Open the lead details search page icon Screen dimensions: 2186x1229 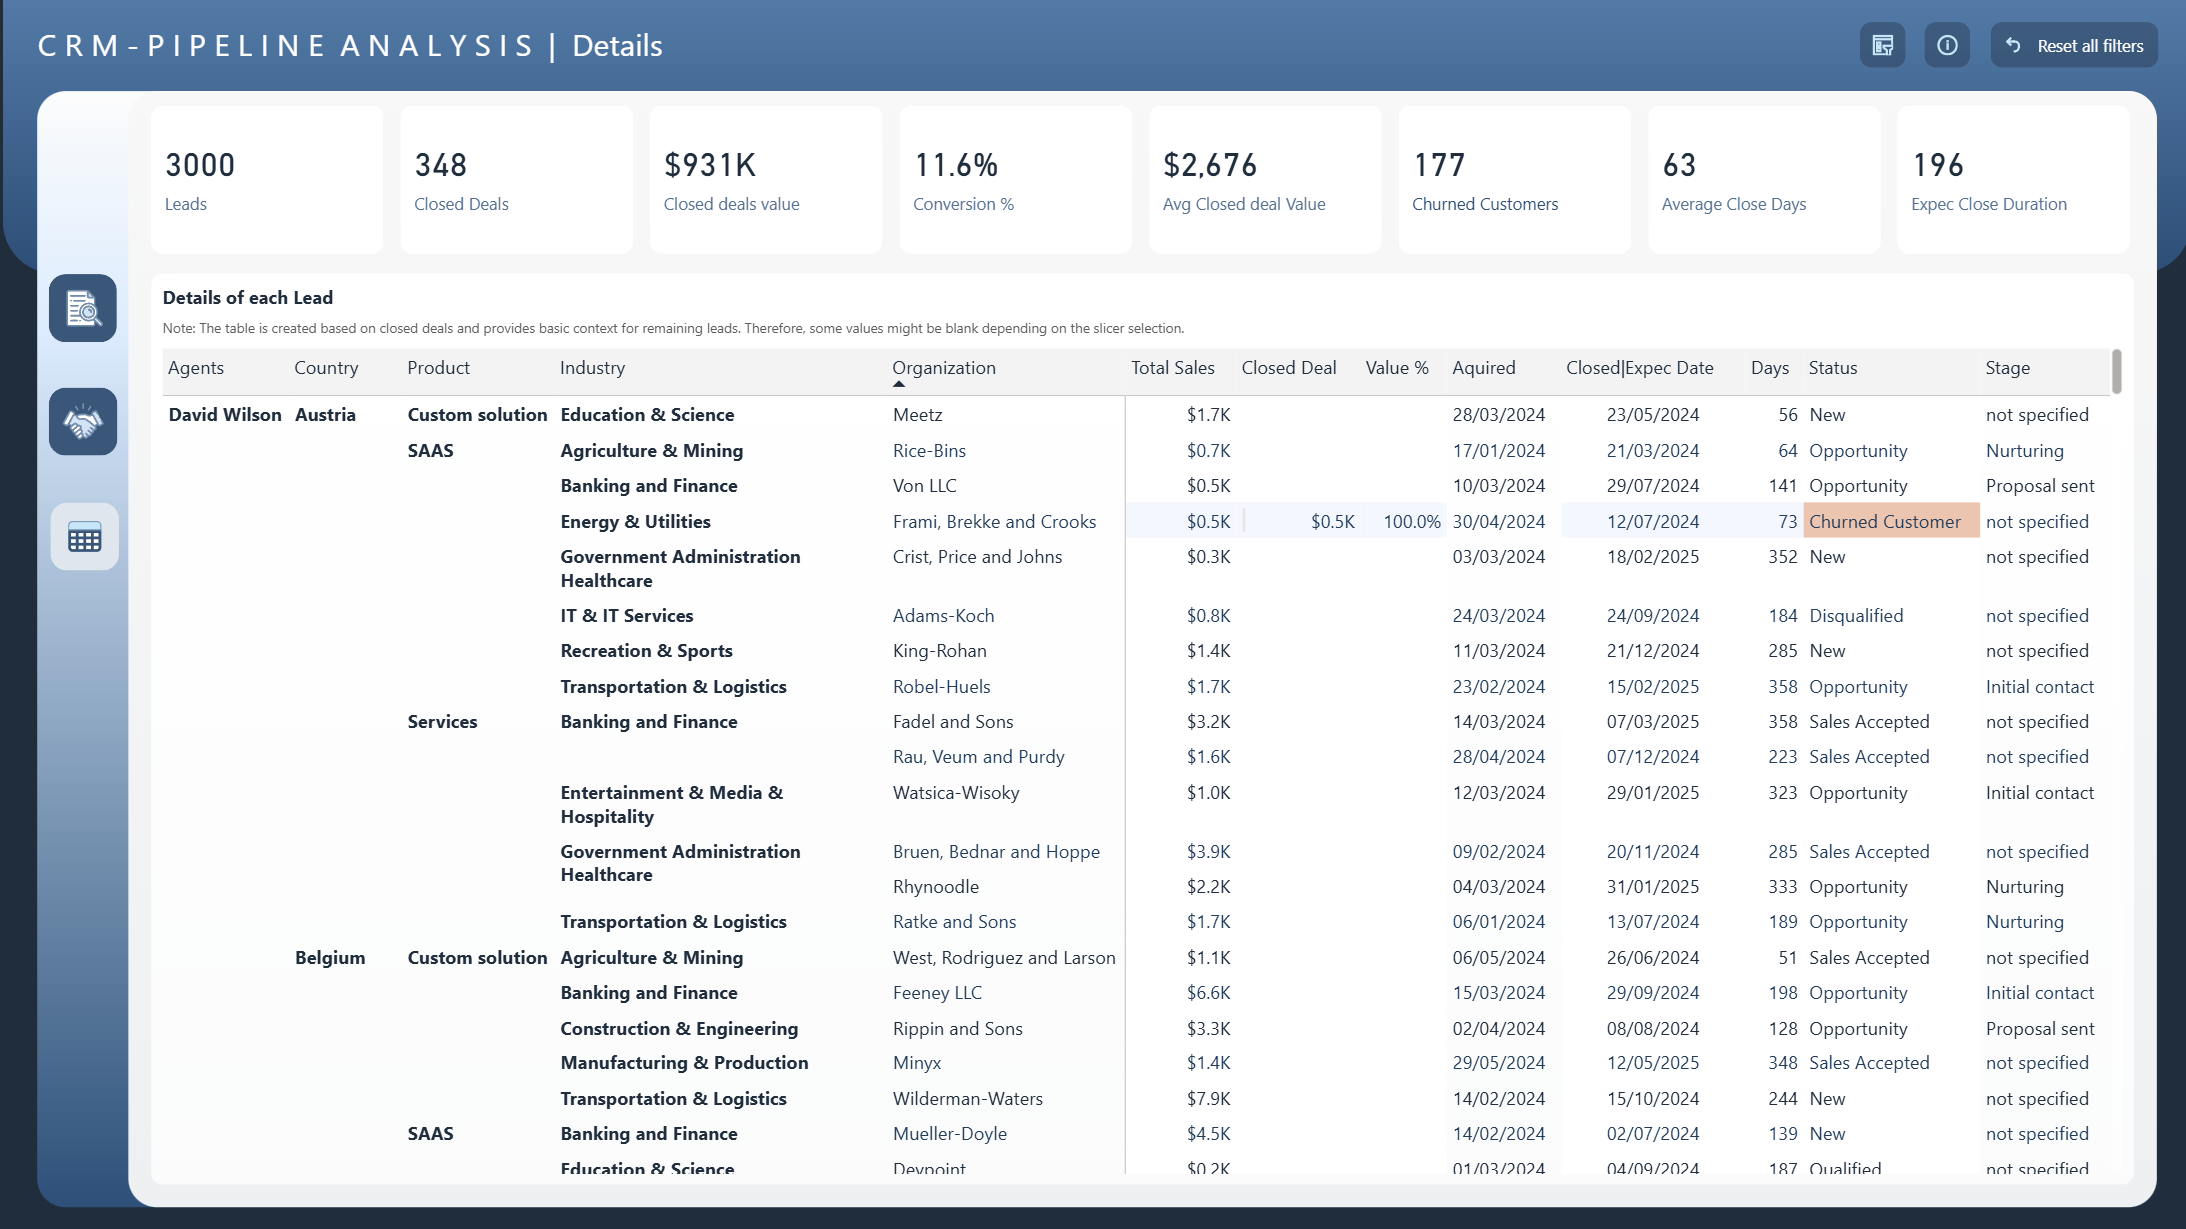pos(83,308)
